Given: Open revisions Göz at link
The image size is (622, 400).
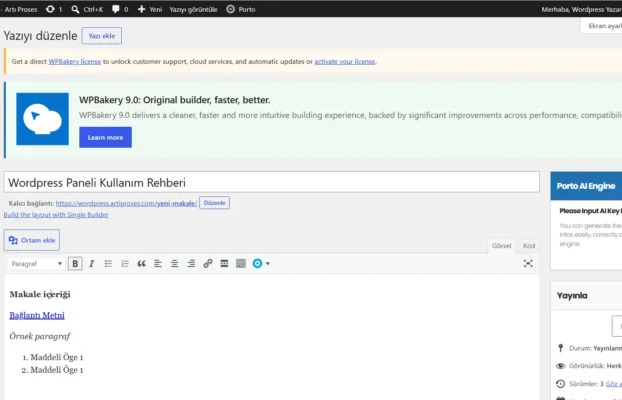Looking at the screenshot, I should [x=614, y=384].
